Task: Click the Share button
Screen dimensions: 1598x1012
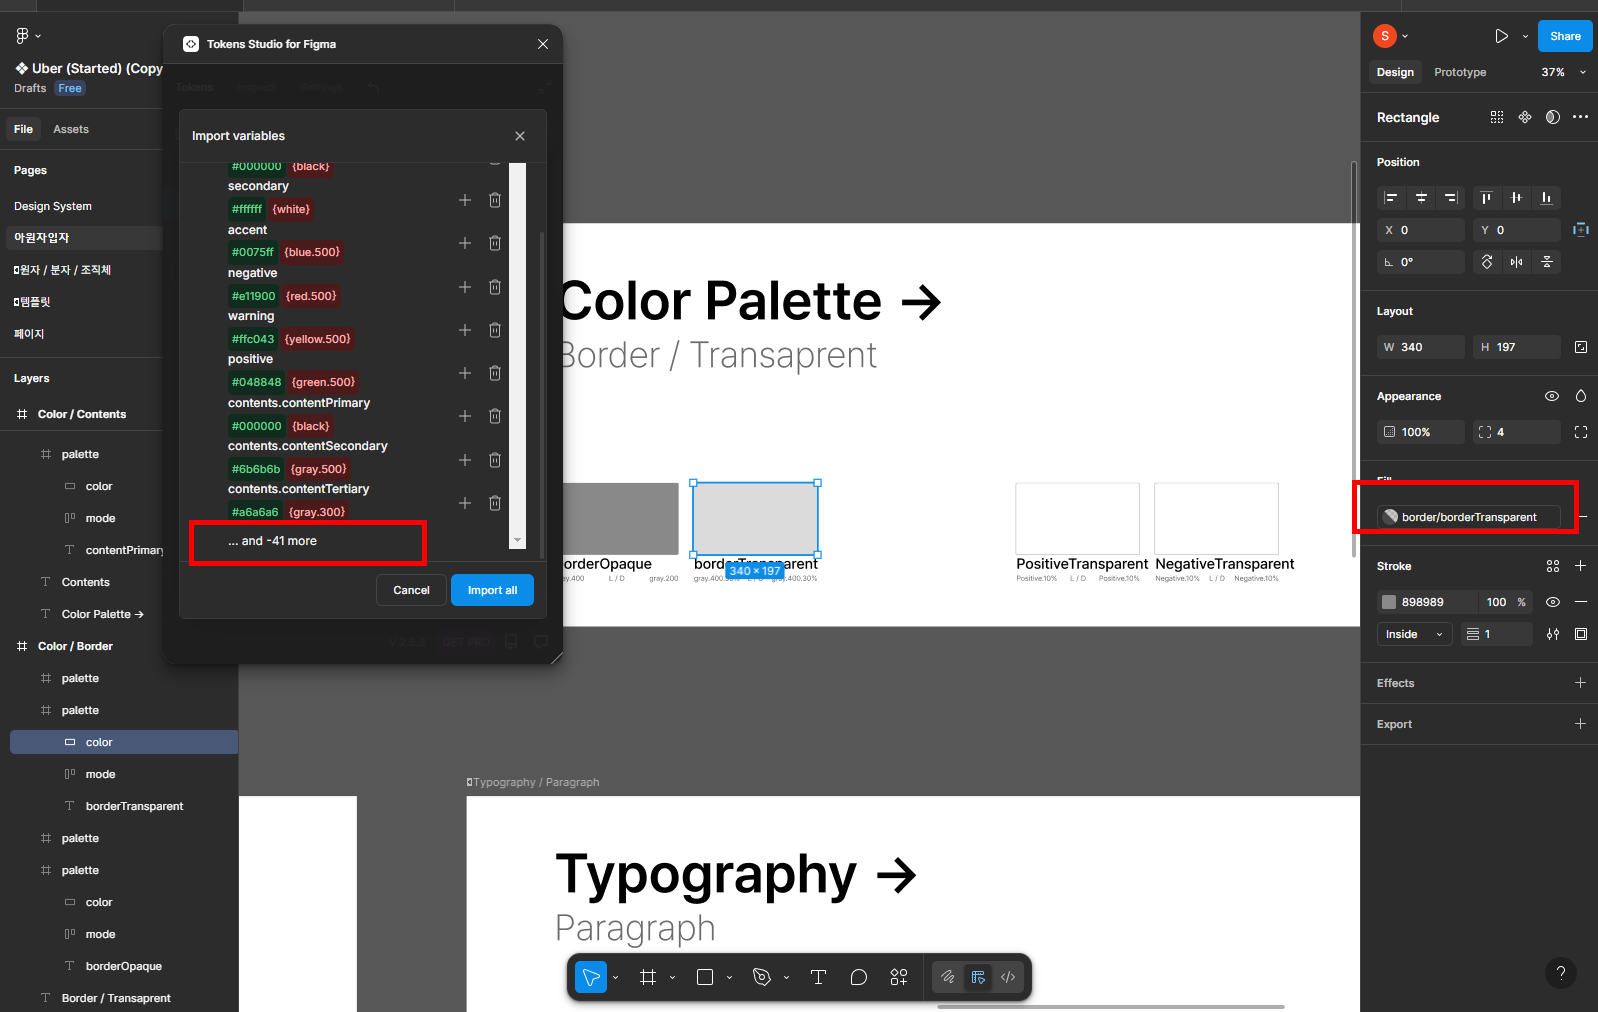Action: pos(1565,36)
